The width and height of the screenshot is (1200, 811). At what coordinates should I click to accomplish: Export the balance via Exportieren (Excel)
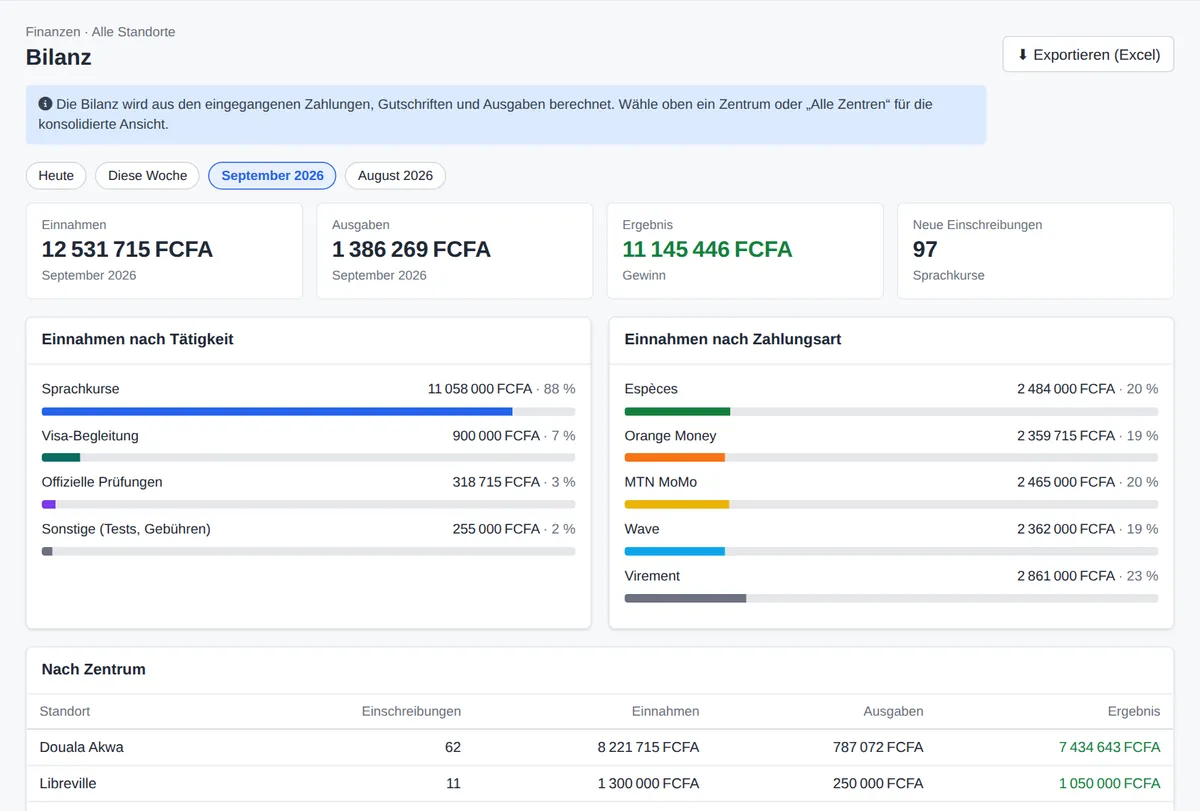pos(1088,55)
